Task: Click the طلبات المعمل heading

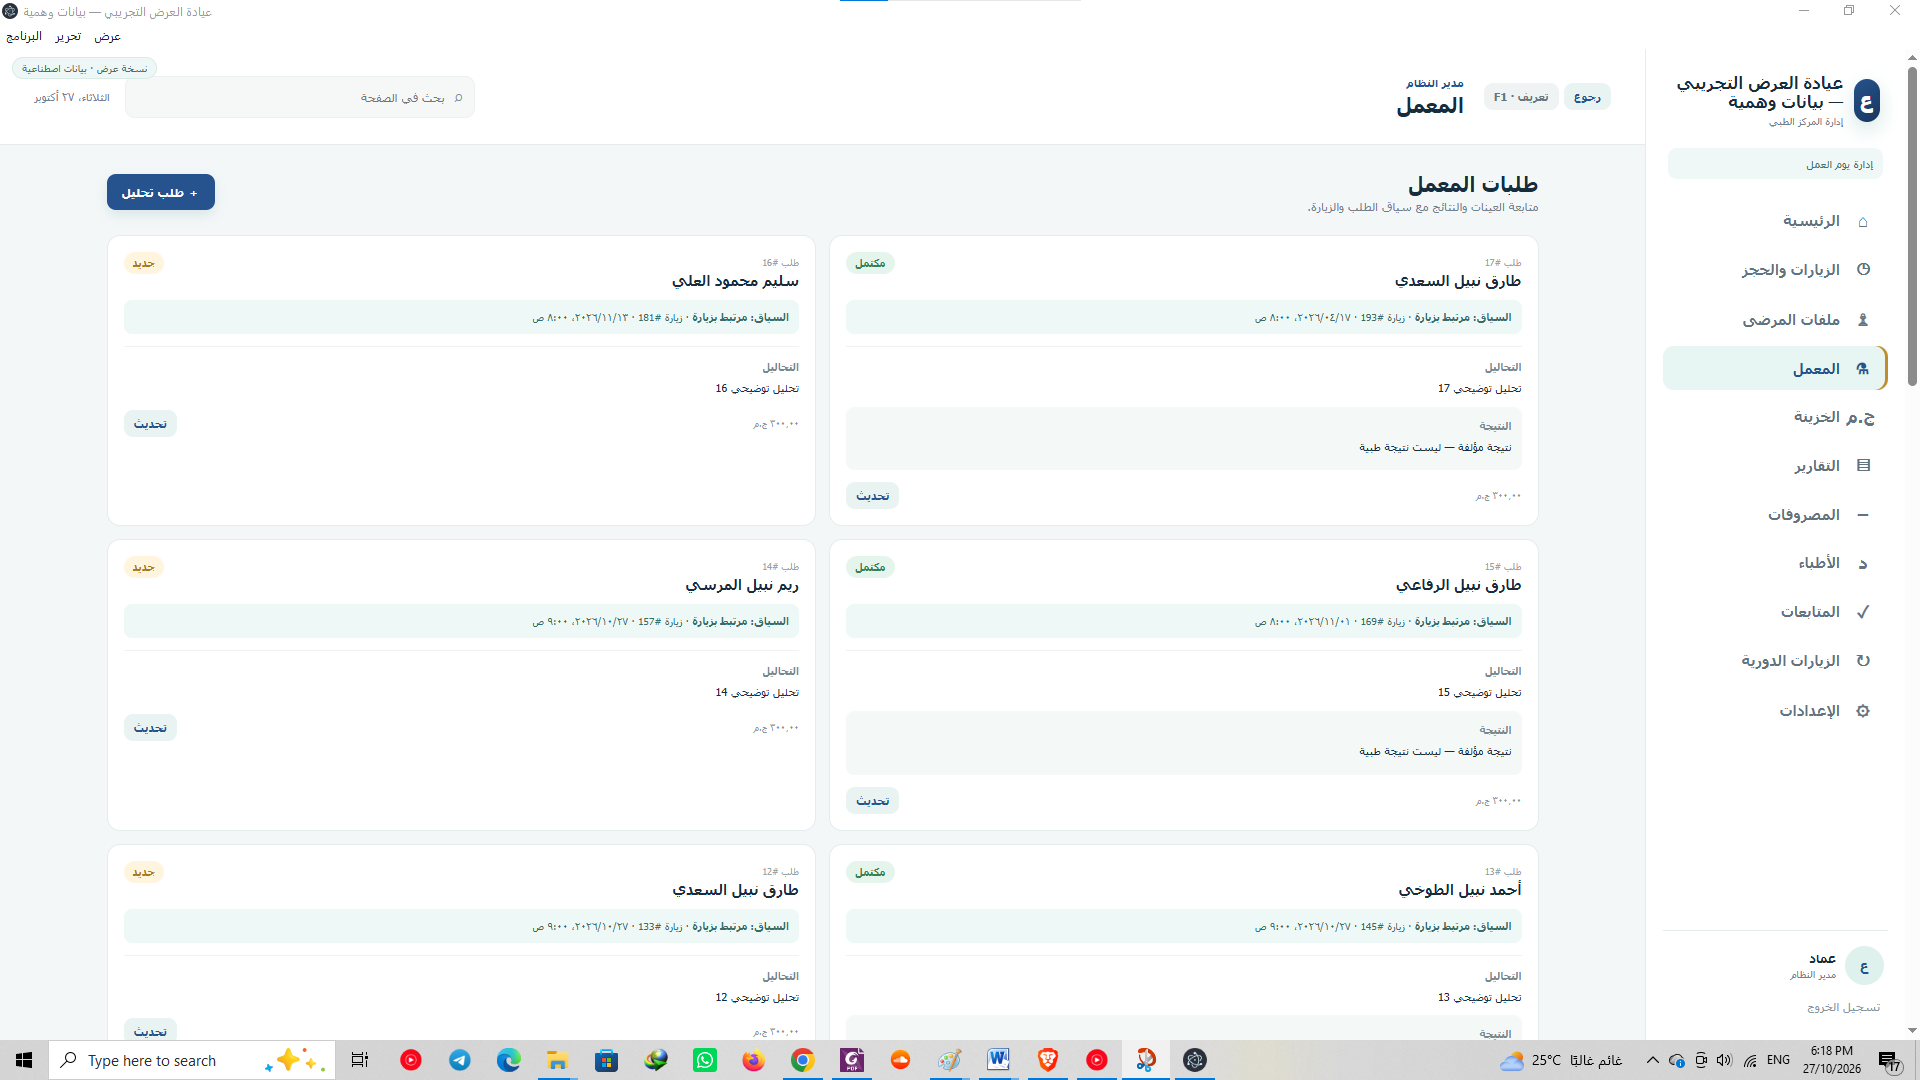Action: pos(1473,184)
